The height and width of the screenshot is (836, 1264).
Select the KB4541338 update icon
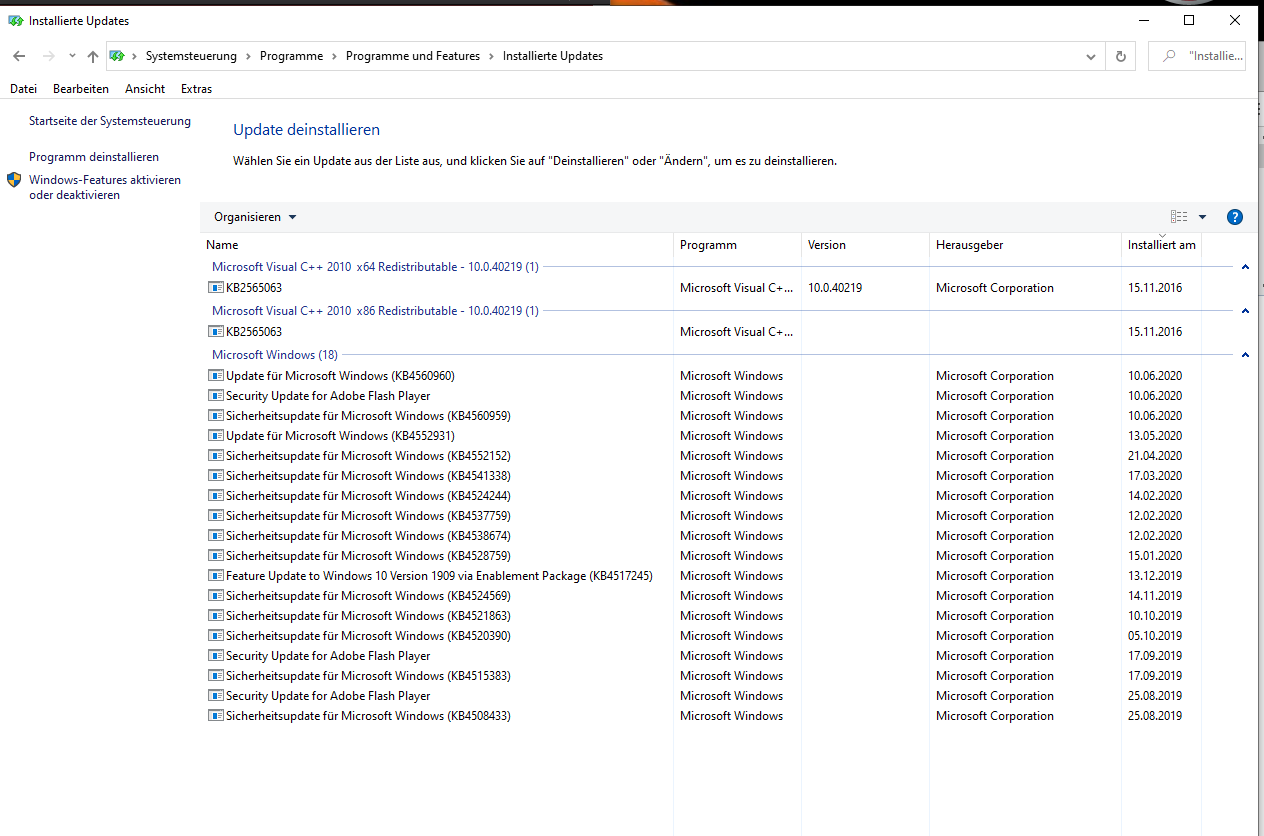215,476
